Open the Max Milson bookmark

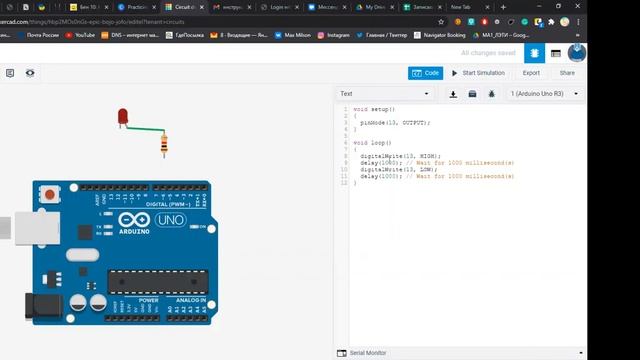coord(293,36)
